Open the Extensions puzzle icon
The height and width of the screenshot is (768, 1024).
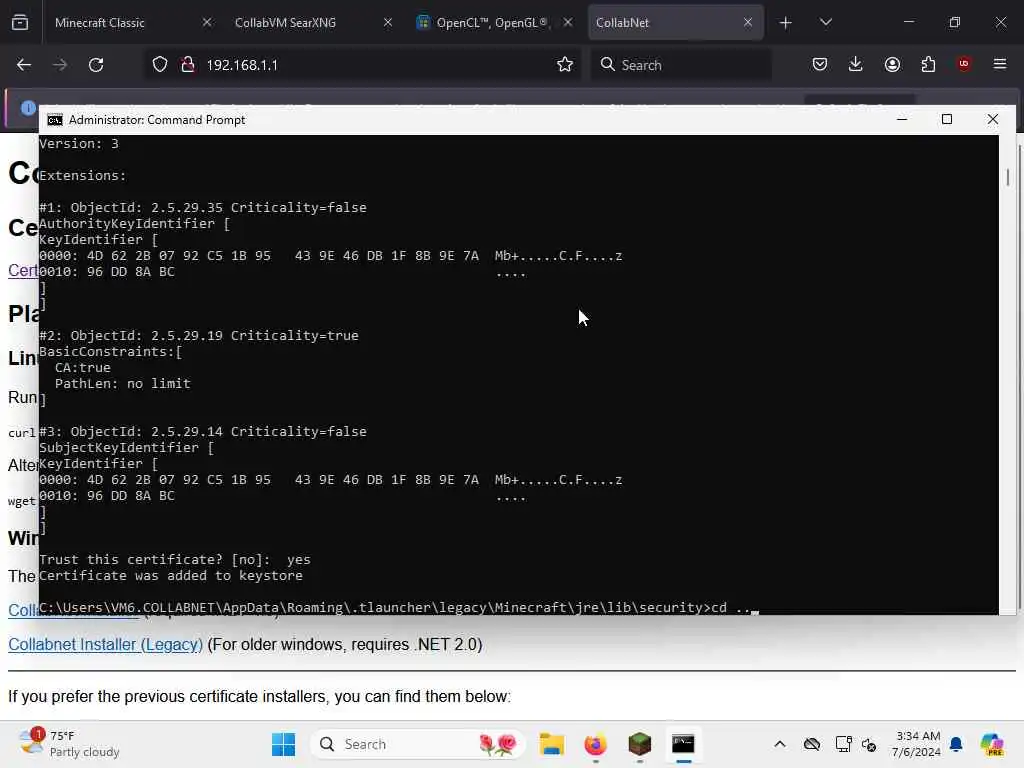(x=928, y=64)
